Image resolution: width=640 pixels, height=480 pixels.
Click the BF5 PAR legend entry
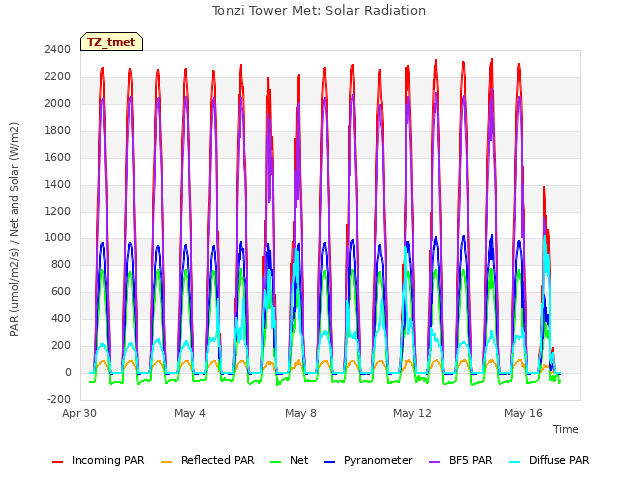click(461, 460)
